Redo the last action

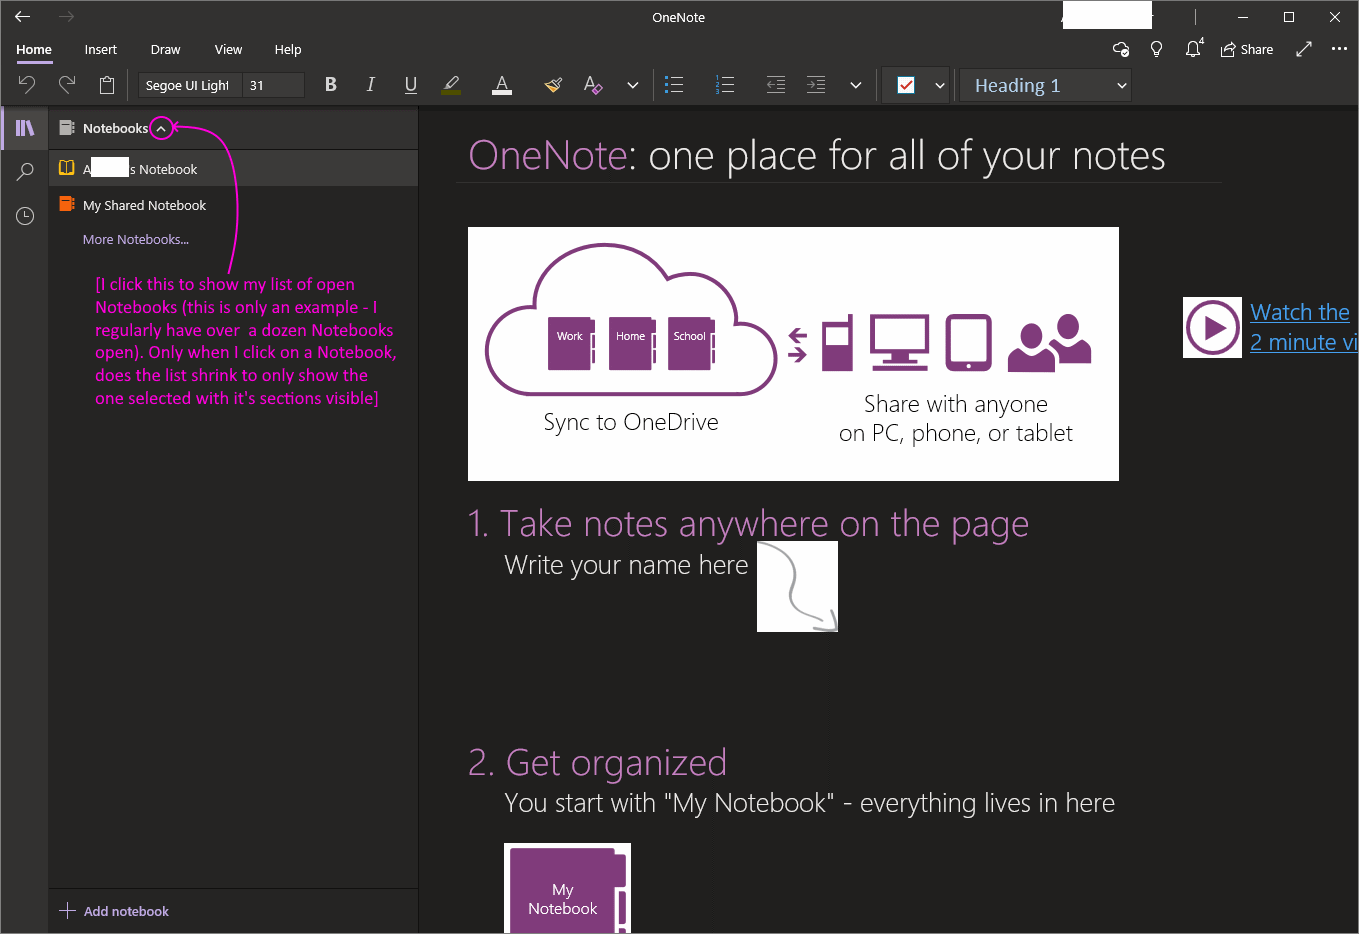[x=67, y=85]
